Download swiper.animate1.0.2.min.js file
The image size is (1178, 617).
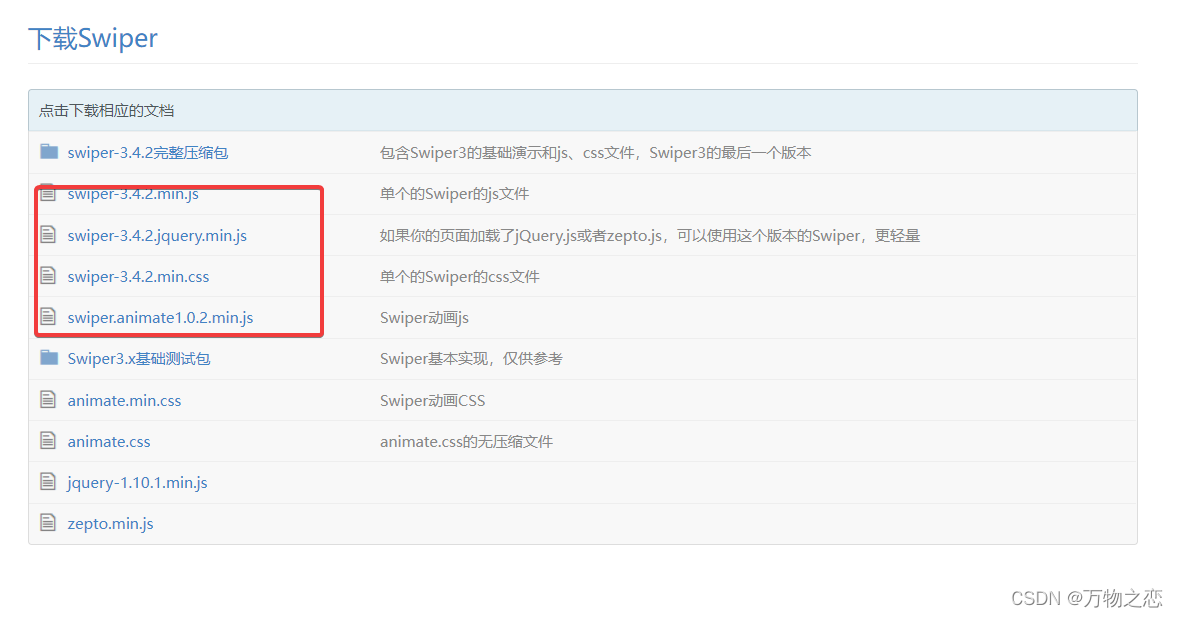pyautogui.click(x=160, y=318)
